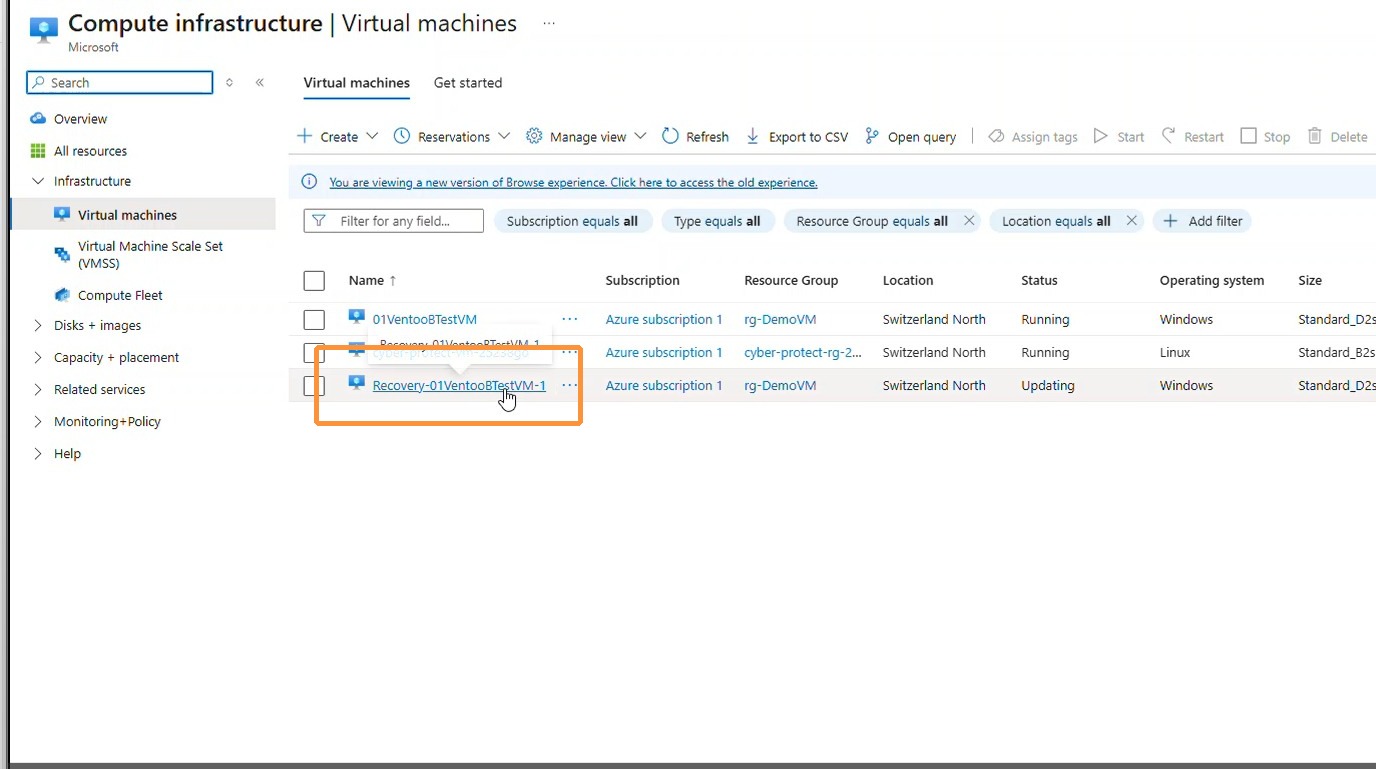Click the Assign tags icon
This screenshot has width=1376, height=769.
(996, 136)
